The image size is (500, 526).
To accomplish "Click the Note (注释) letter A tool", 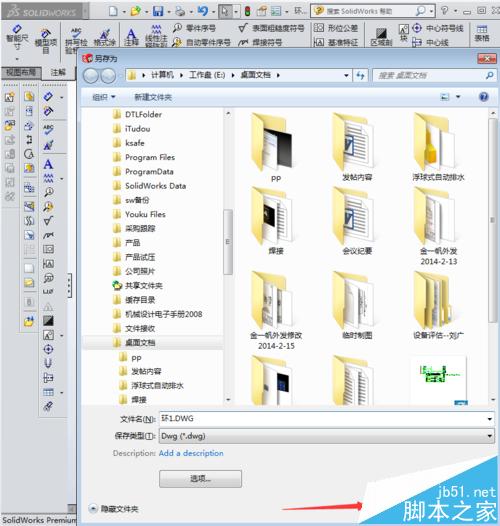I will (x=131, y=37).
